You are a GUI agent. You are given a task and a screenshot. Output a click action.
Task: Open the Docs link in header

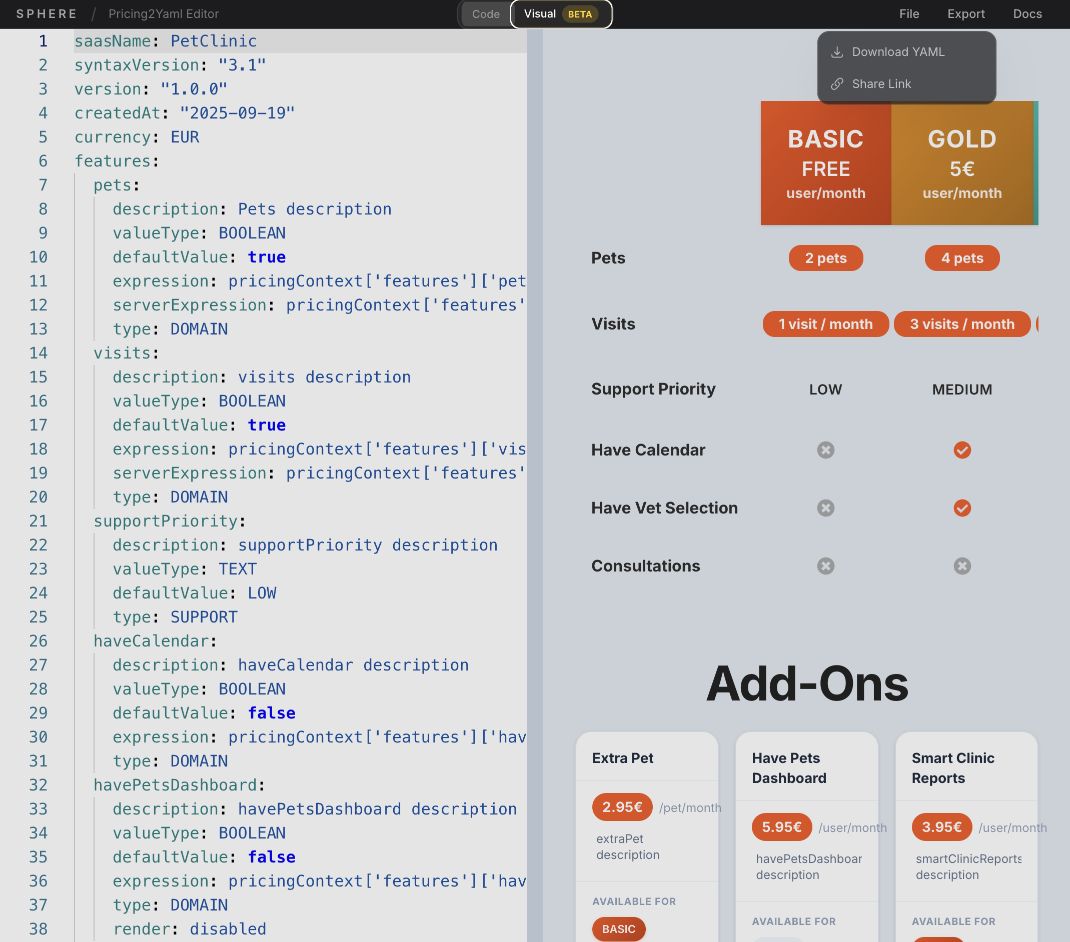(1027, 14)
